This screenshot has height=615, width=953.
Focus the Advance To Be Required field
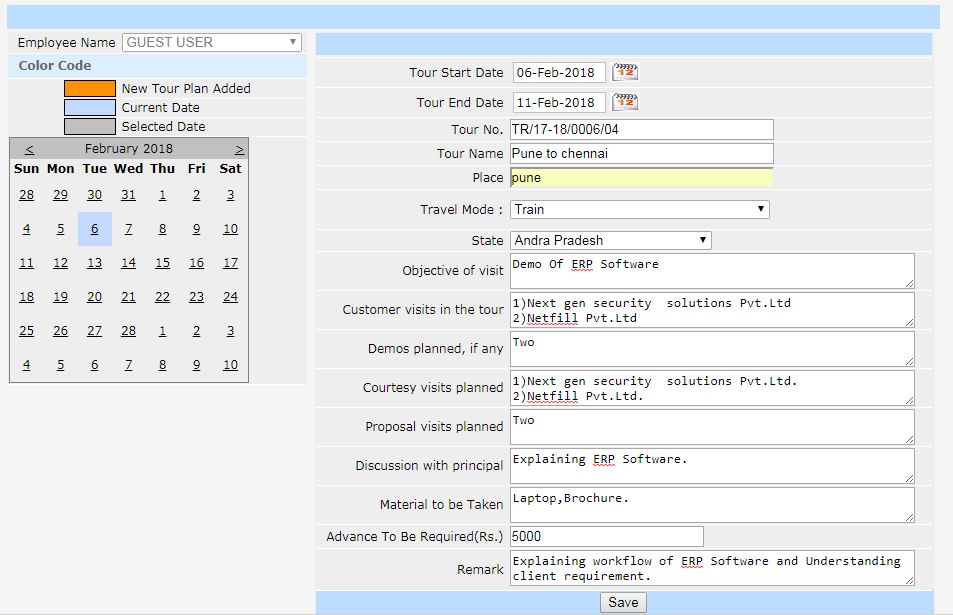606,537
